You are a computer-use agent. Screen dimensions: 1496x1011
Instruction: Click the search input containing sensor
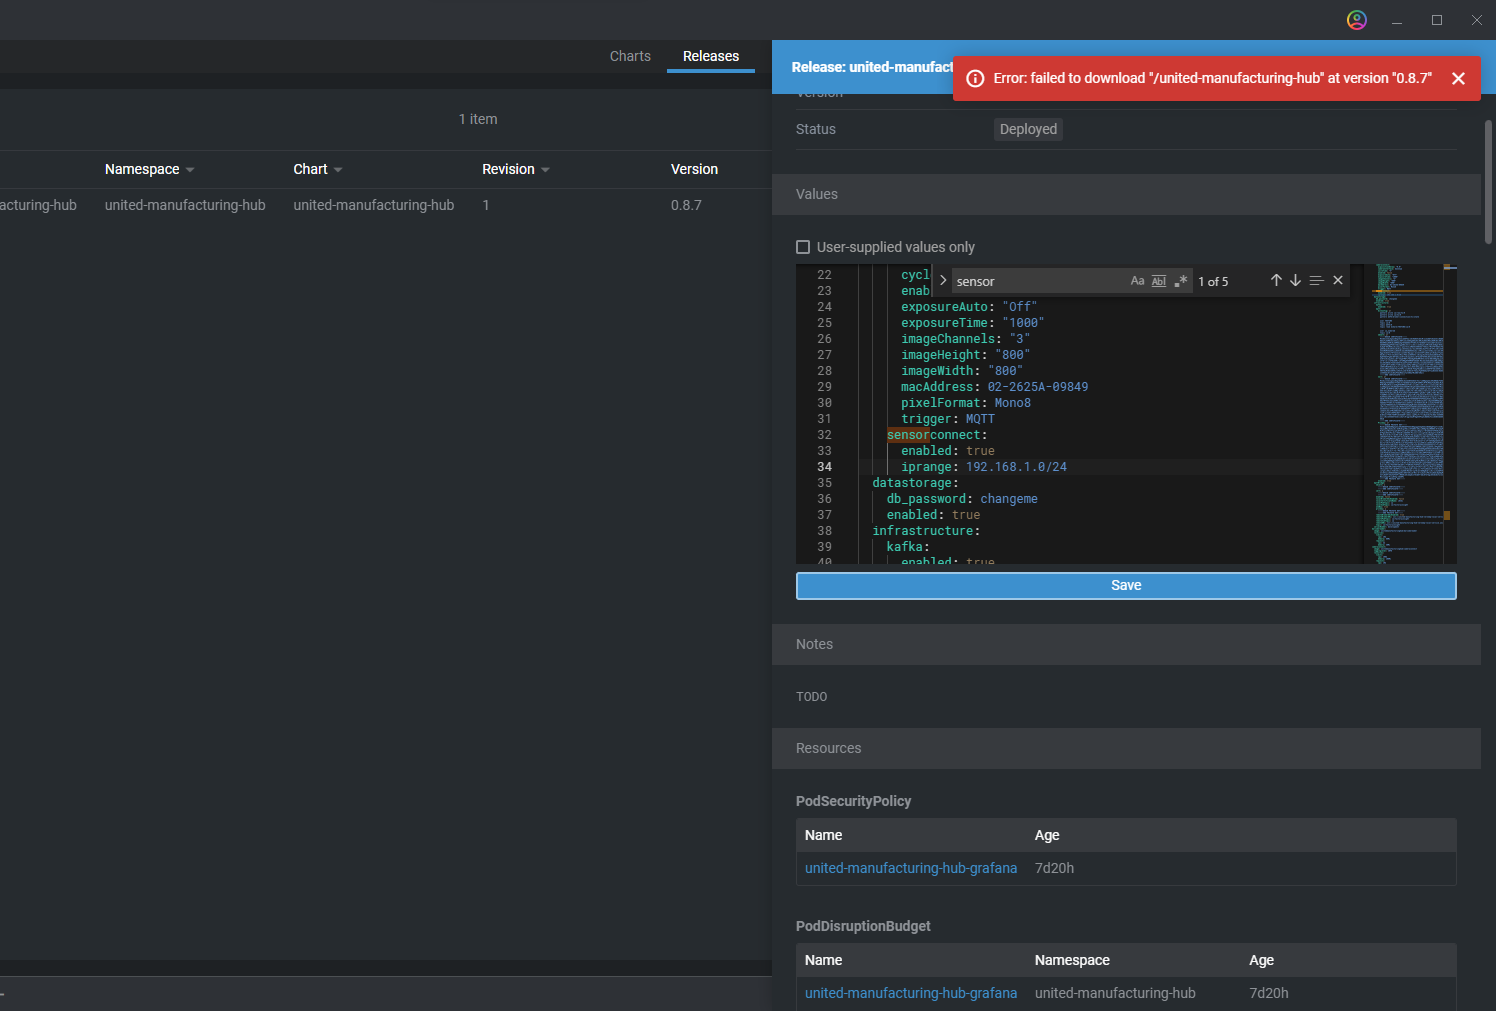[1036, 282]
